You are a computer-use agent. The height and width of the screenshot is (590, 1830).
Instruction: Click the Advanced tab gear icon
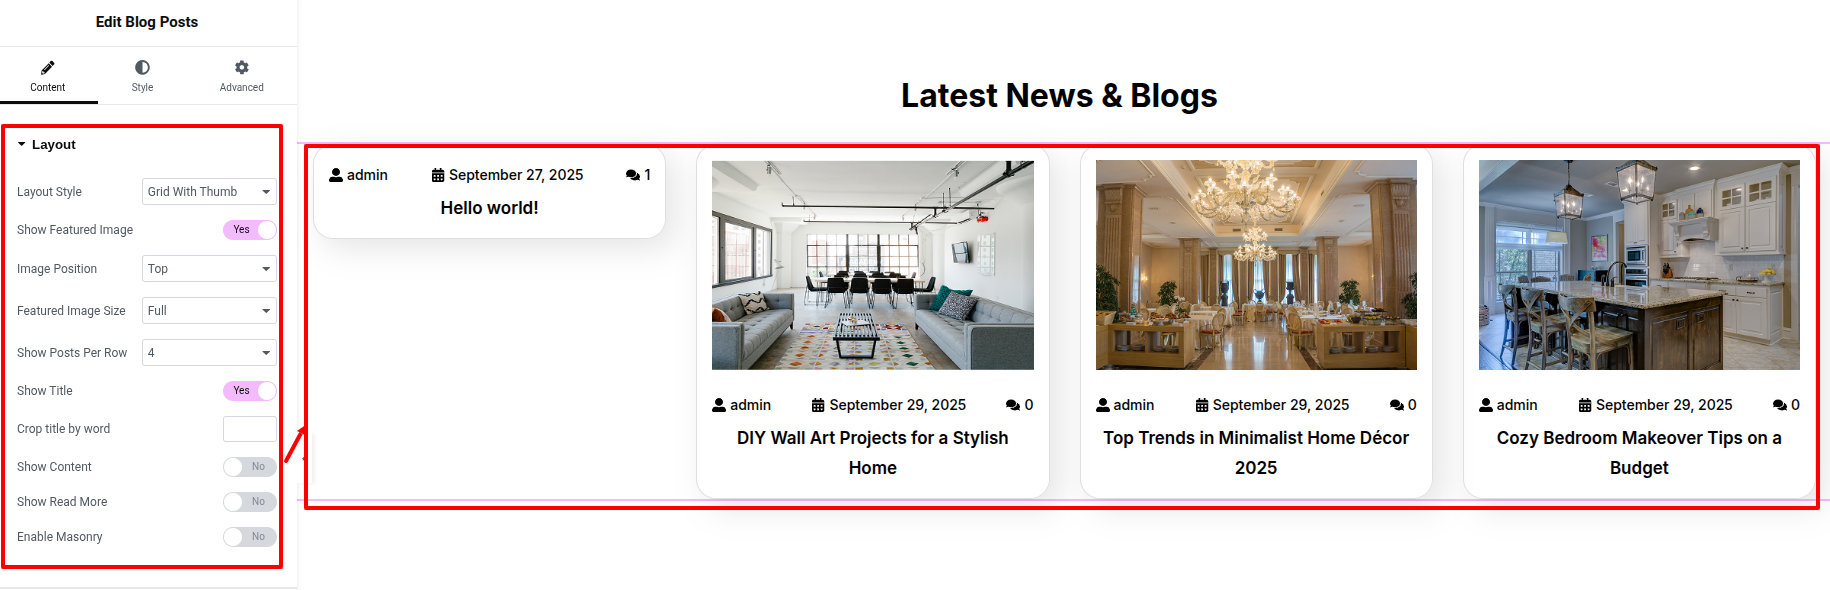coord(241,67)
